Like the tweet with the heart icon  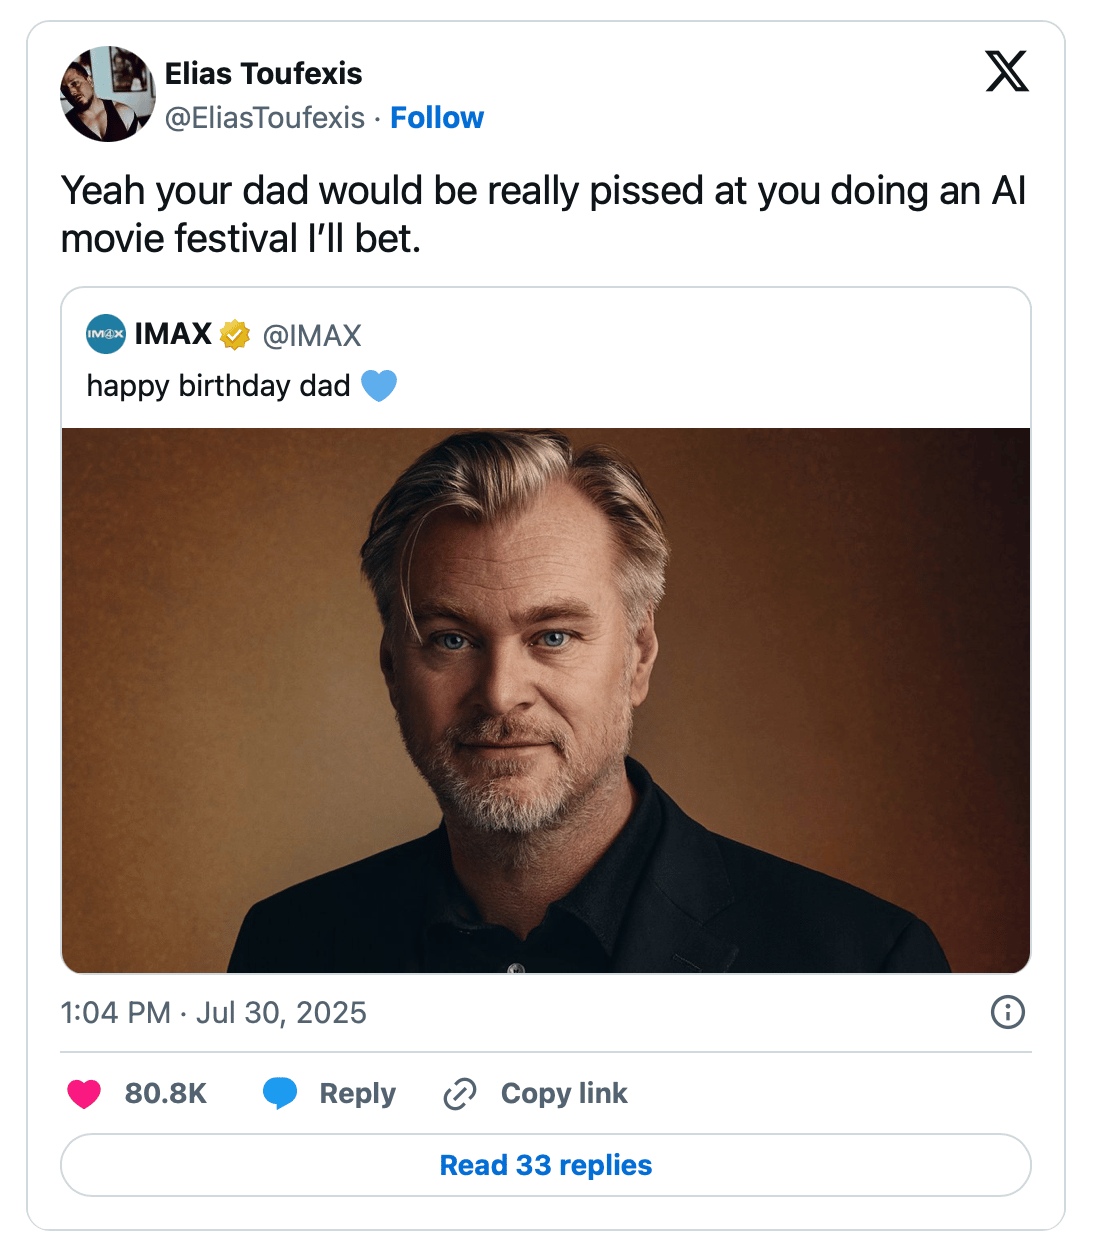[x=84, y=1094]
